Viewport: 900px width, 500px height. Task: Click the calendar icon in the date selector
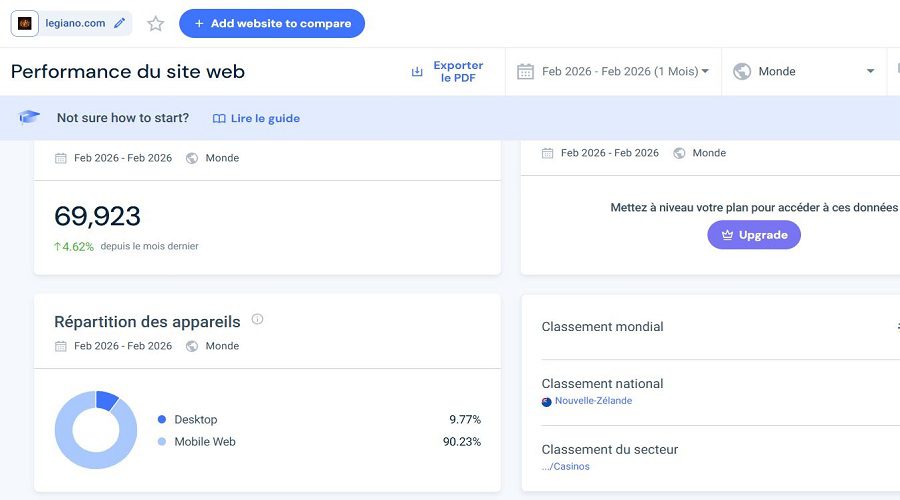coord(525,72)
